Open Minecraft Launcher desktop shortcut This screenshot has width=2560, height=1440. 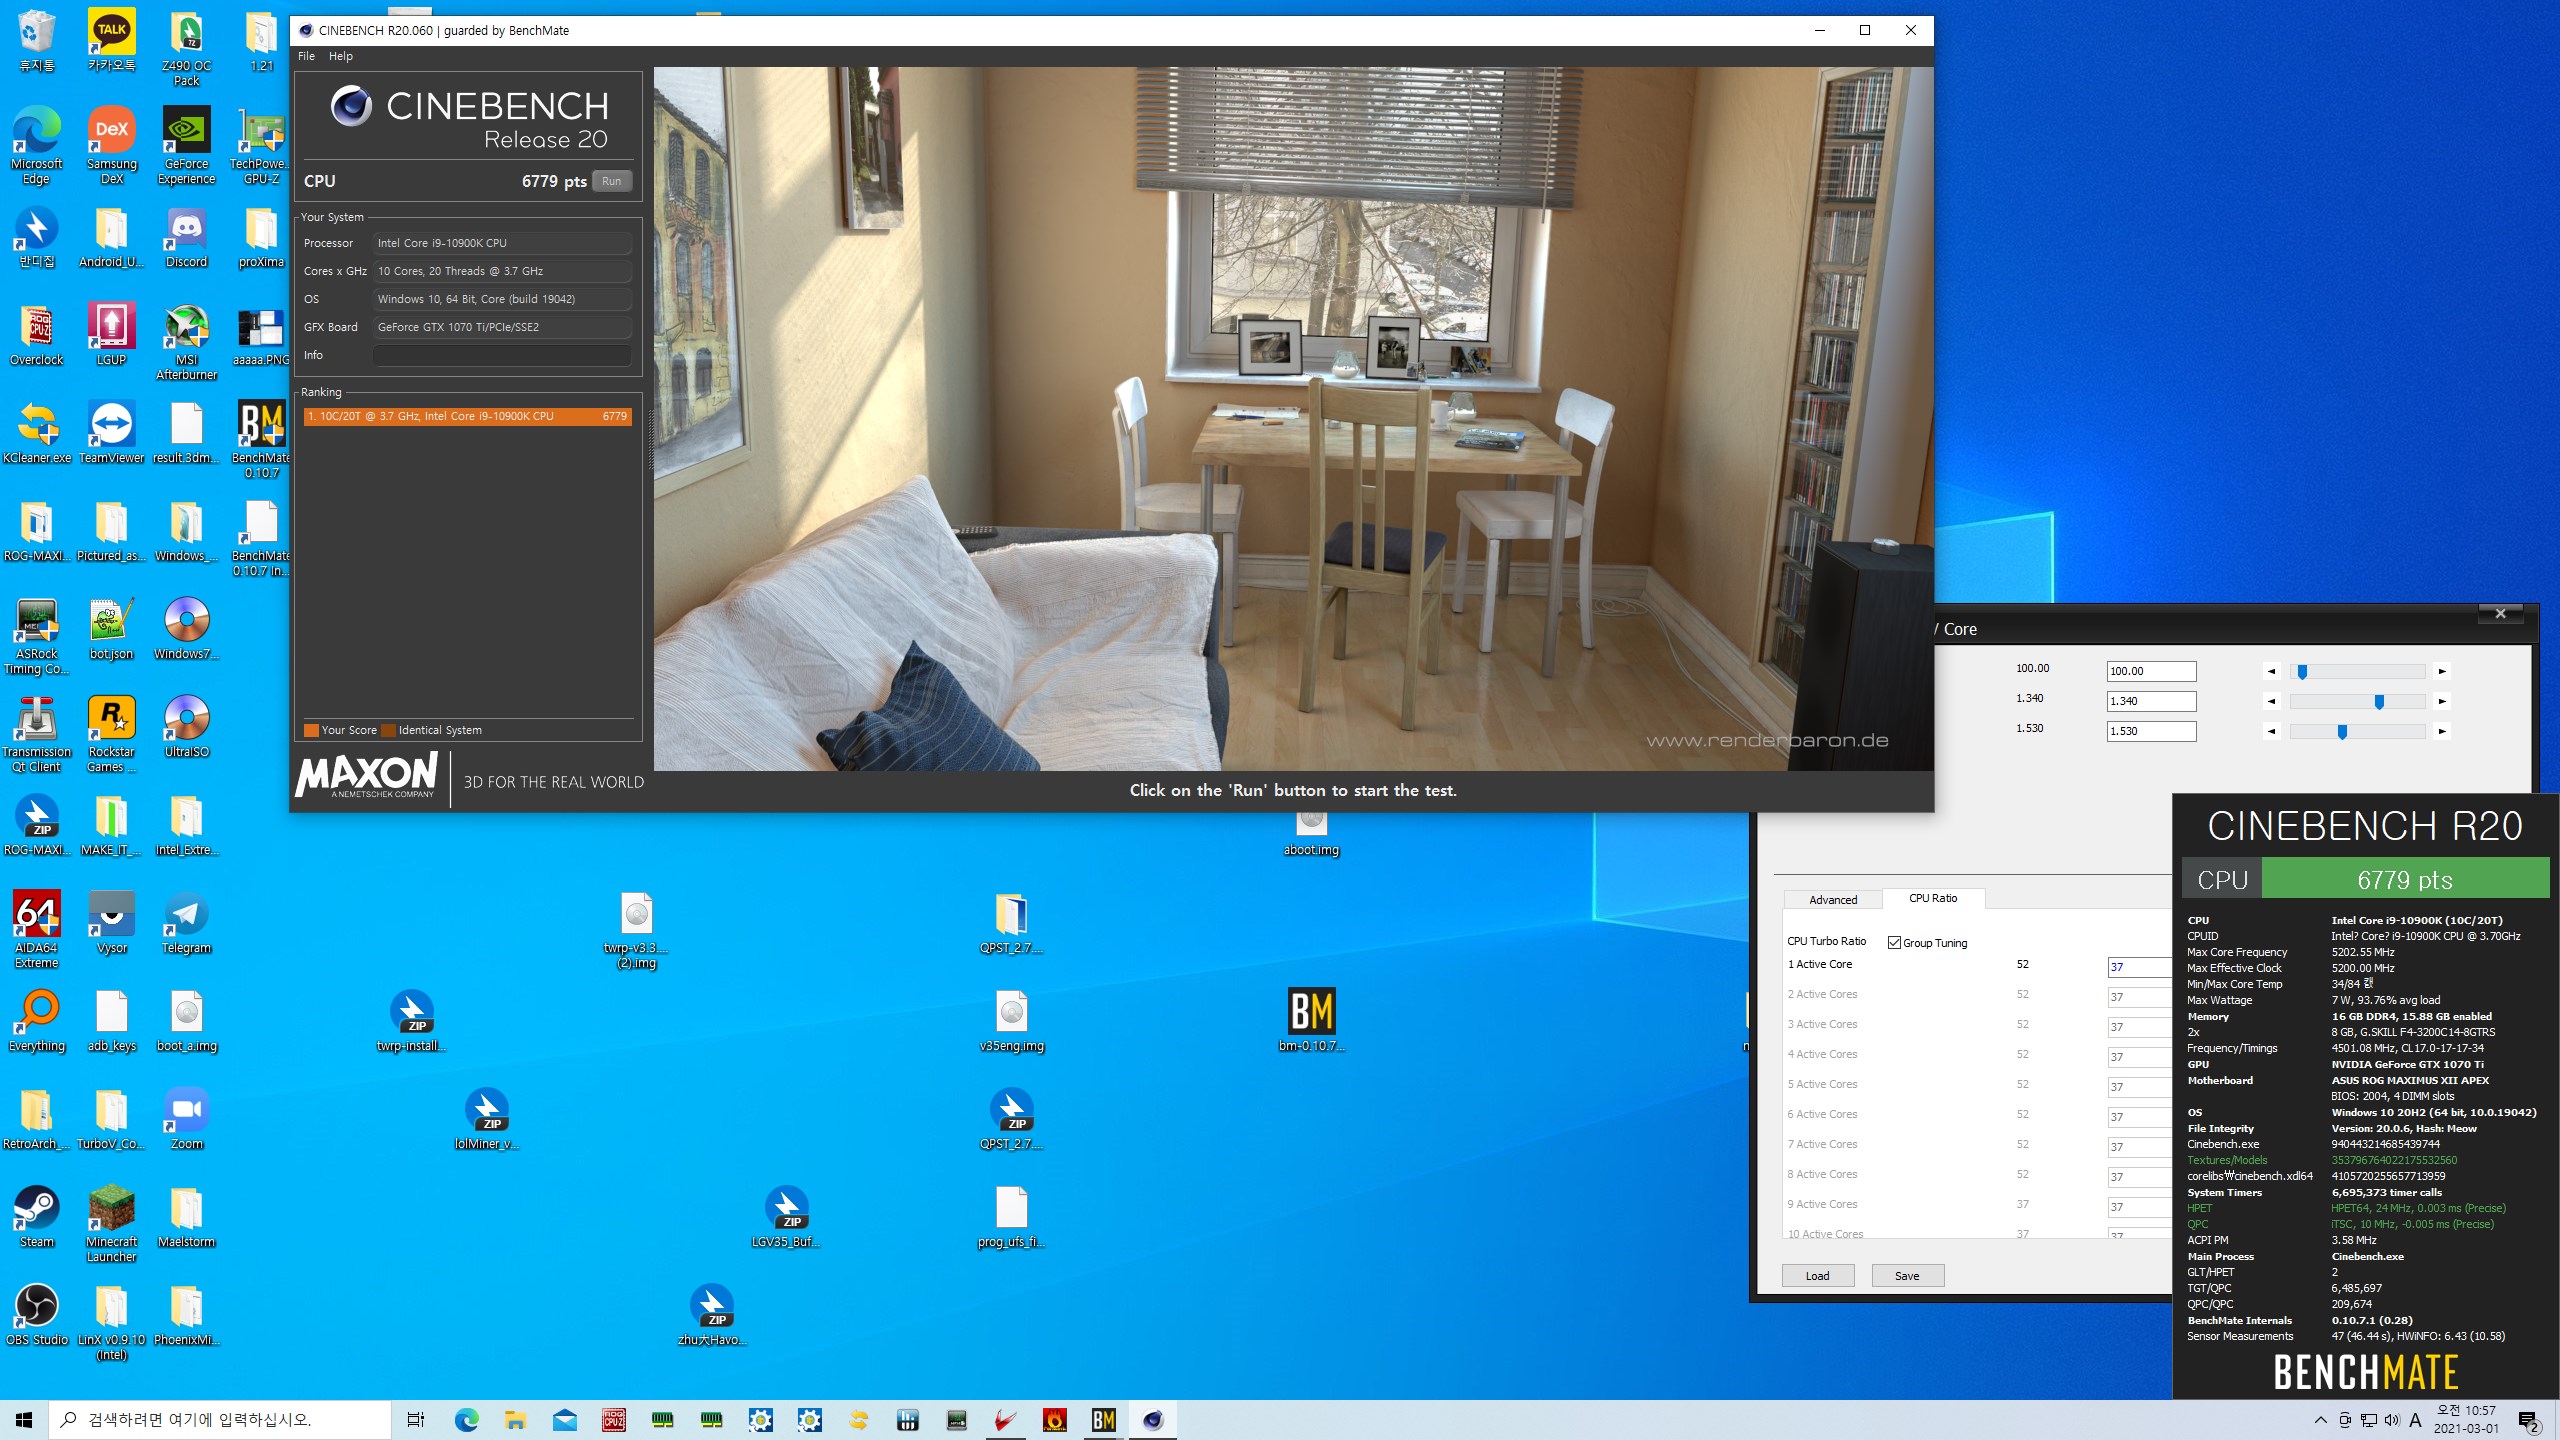(111, 1224)
